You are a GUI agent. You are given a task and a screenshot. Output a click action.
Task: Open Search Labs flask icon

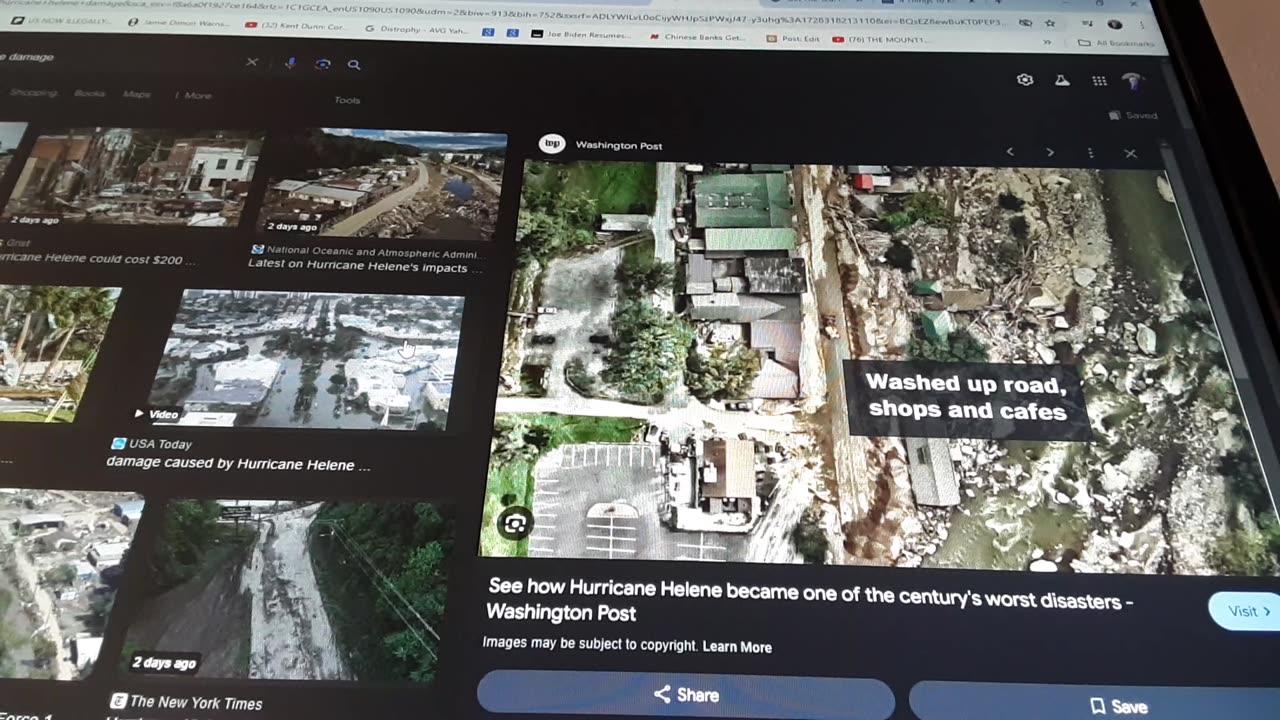coord(1062,81)
